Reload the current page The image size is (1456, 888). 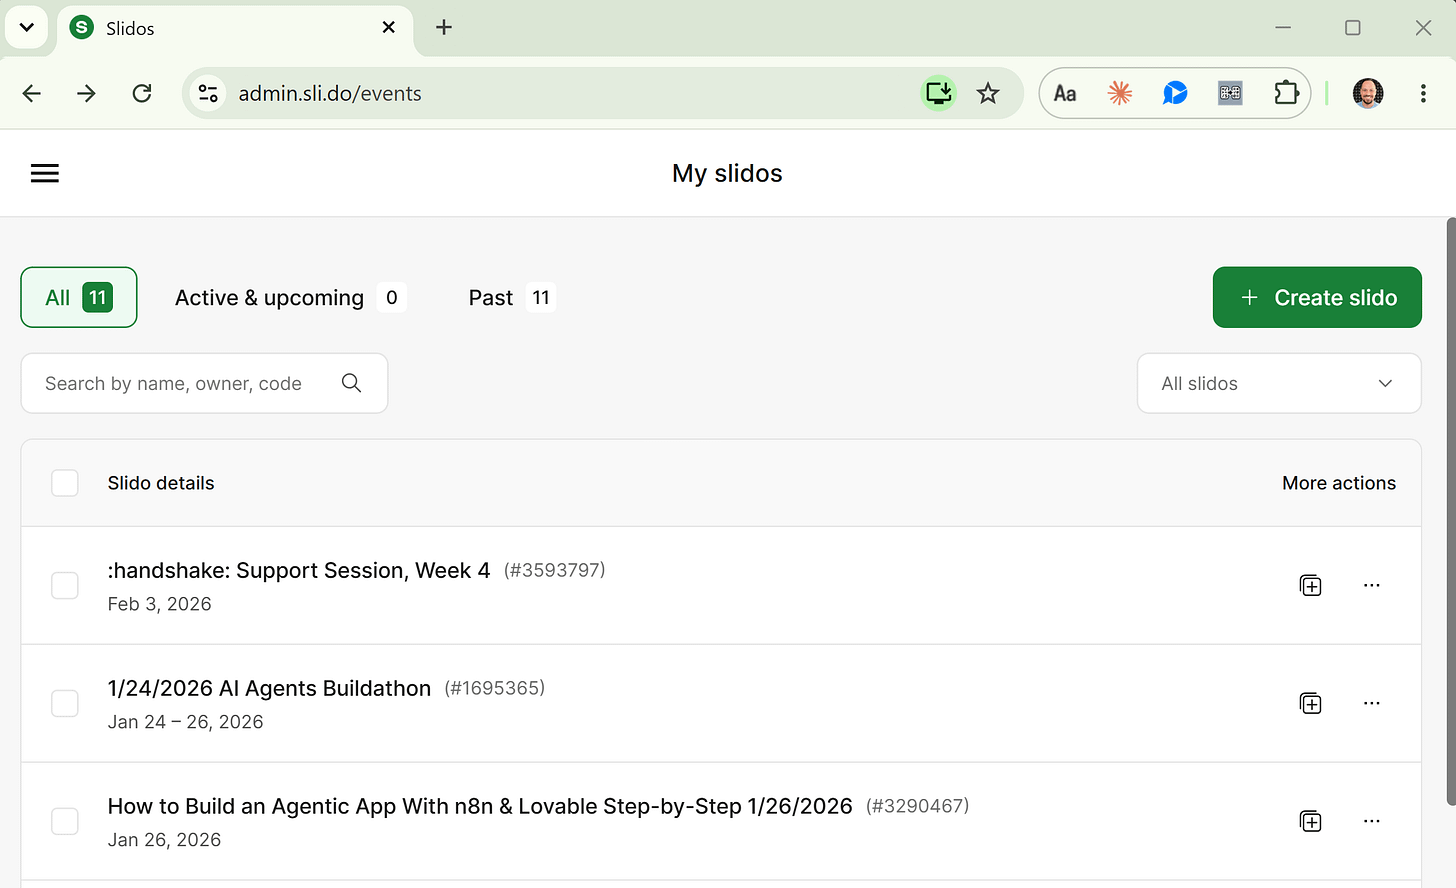[142, 93]
